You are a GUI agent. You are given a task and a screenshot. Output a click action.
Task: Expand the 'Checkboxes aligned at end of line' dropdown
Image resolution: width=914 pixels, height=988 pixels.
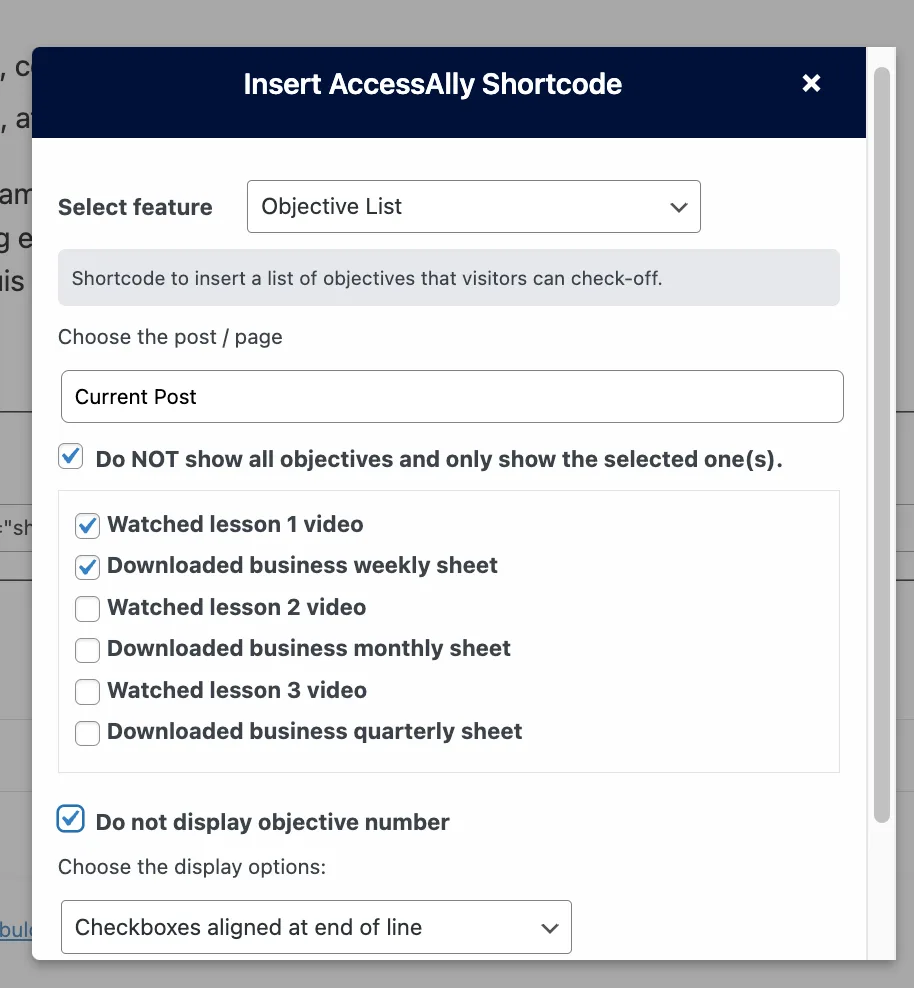click(x=316, y=927)
